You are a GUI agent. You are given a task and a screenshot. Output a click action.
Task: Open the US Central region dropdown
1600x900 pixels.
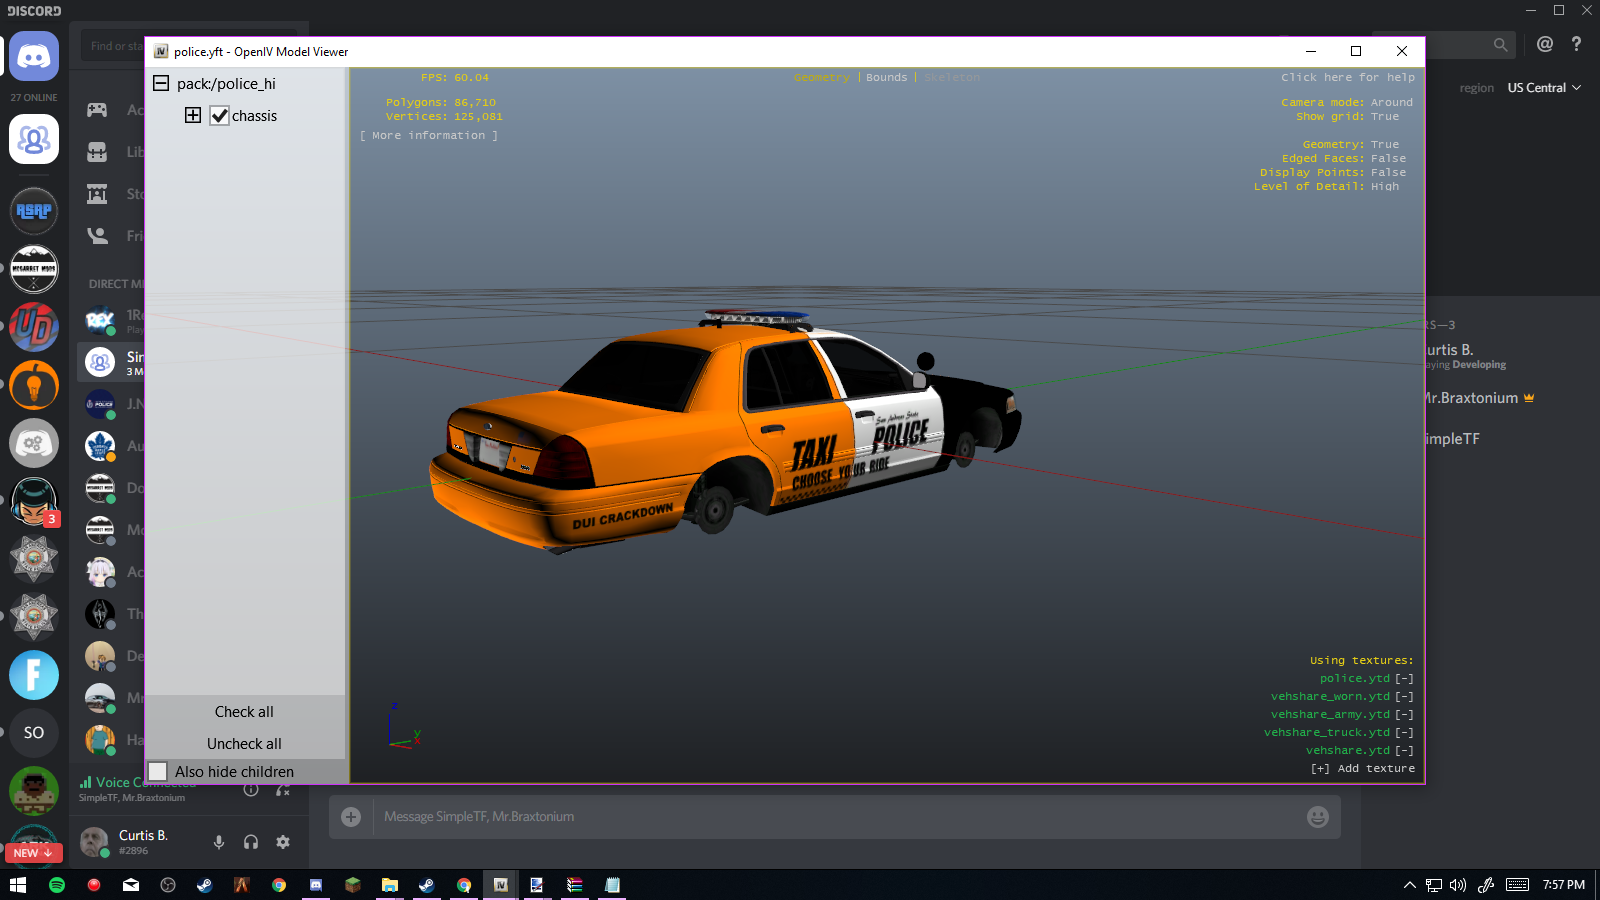(1544, 88)
